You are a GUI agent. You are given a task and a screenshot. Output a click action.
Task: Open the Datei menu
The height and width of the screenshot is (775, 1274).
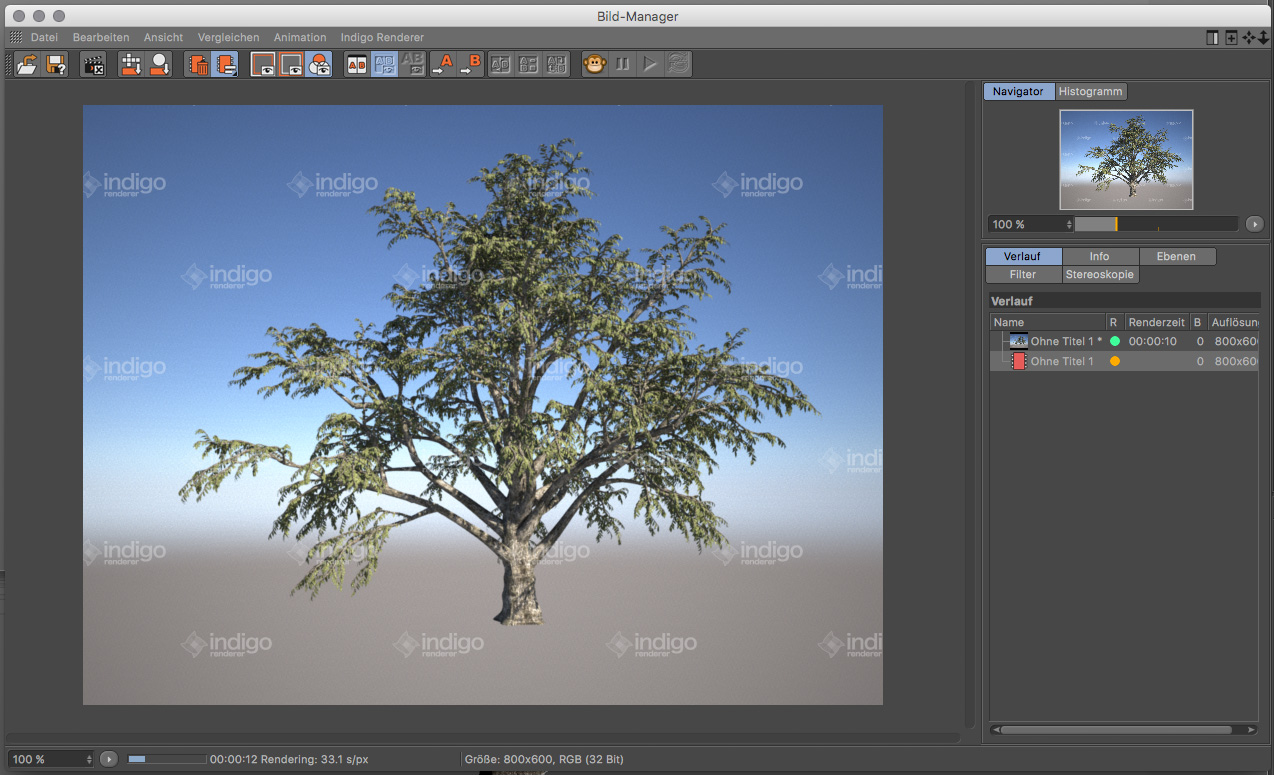point(44,37)
